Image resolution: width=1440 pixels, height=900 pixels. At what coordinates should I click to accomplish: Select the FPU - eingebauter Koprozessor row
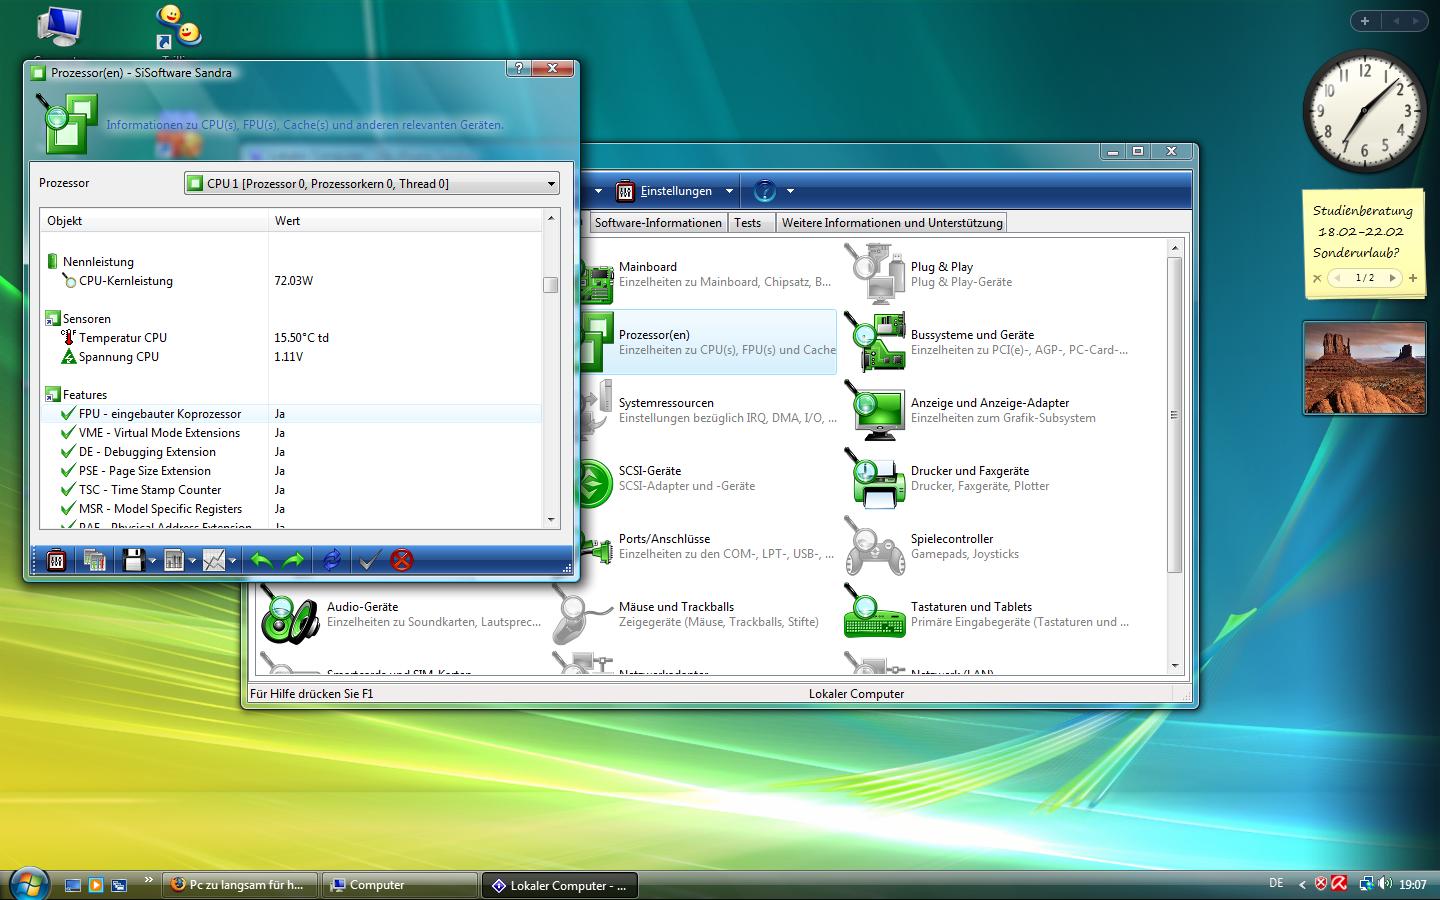click(x=291, y=414)
